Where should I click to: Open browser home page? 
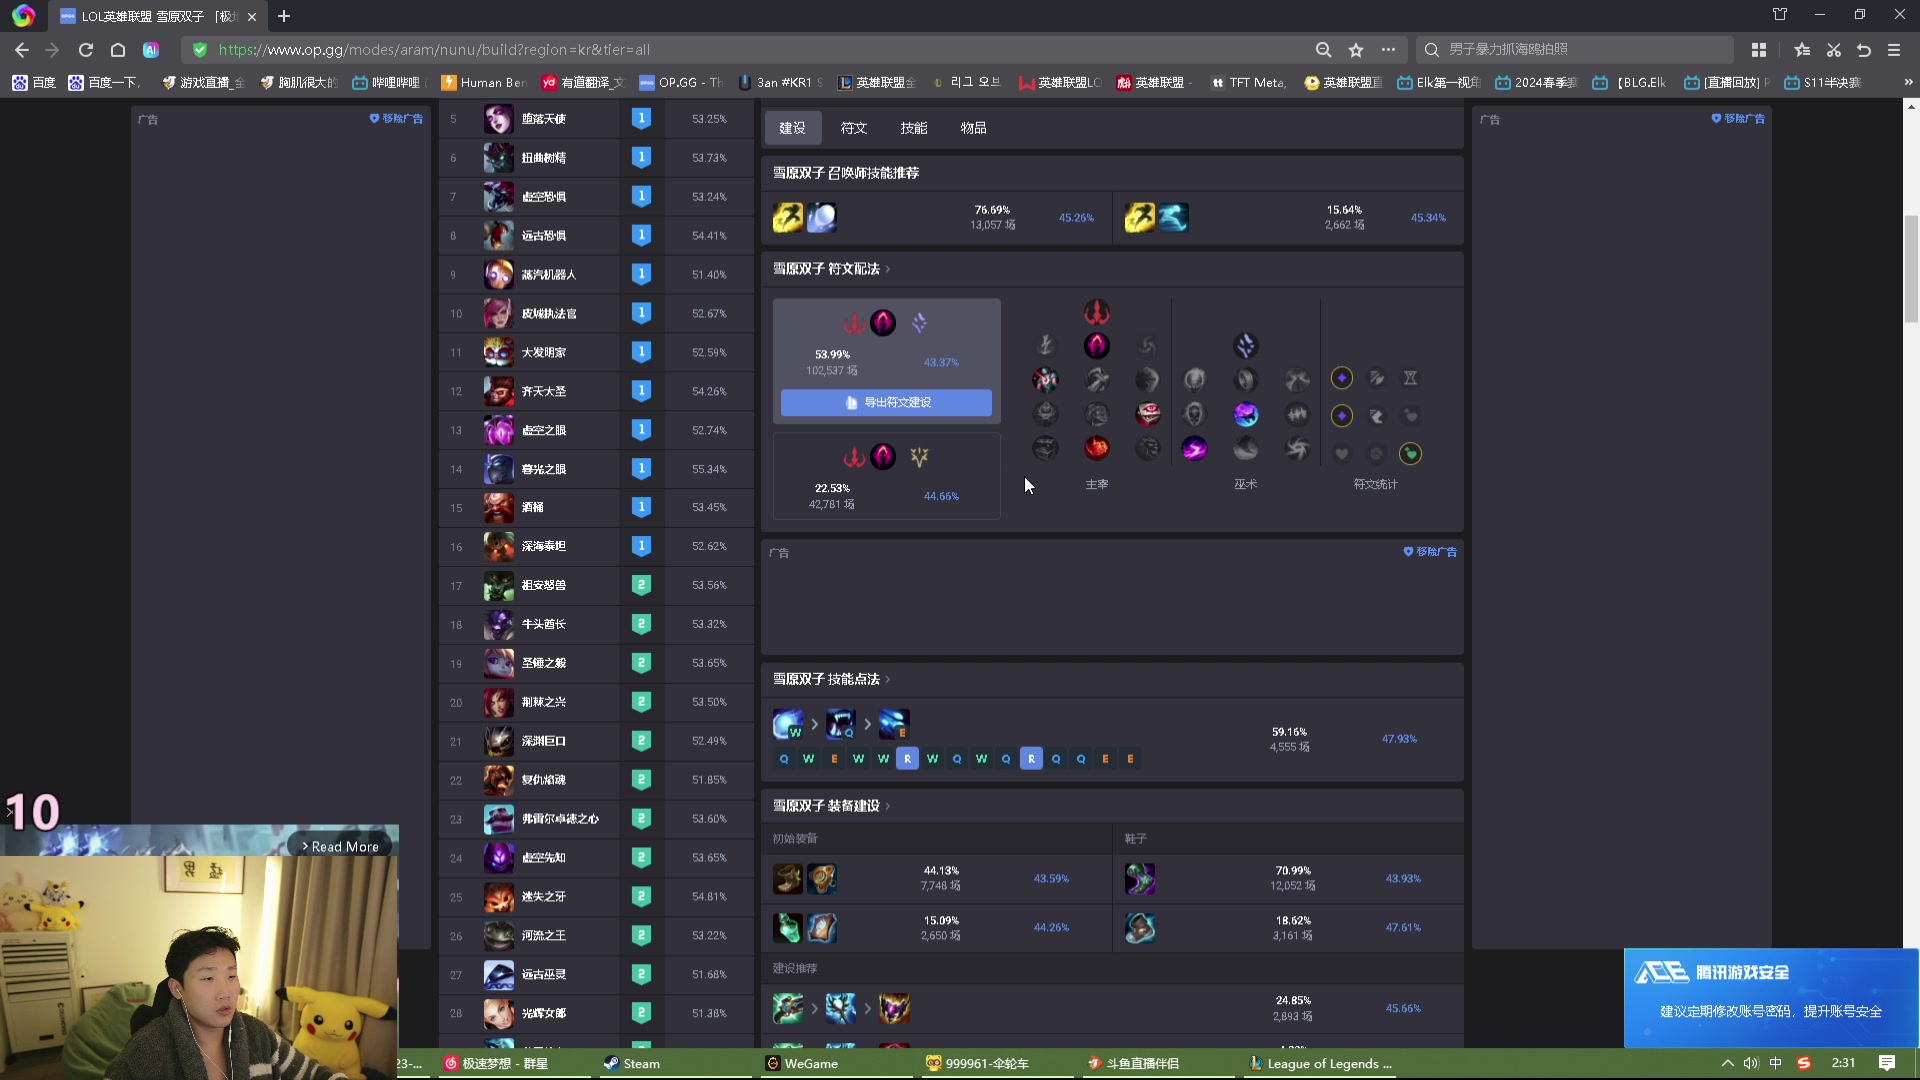point(118,50)
